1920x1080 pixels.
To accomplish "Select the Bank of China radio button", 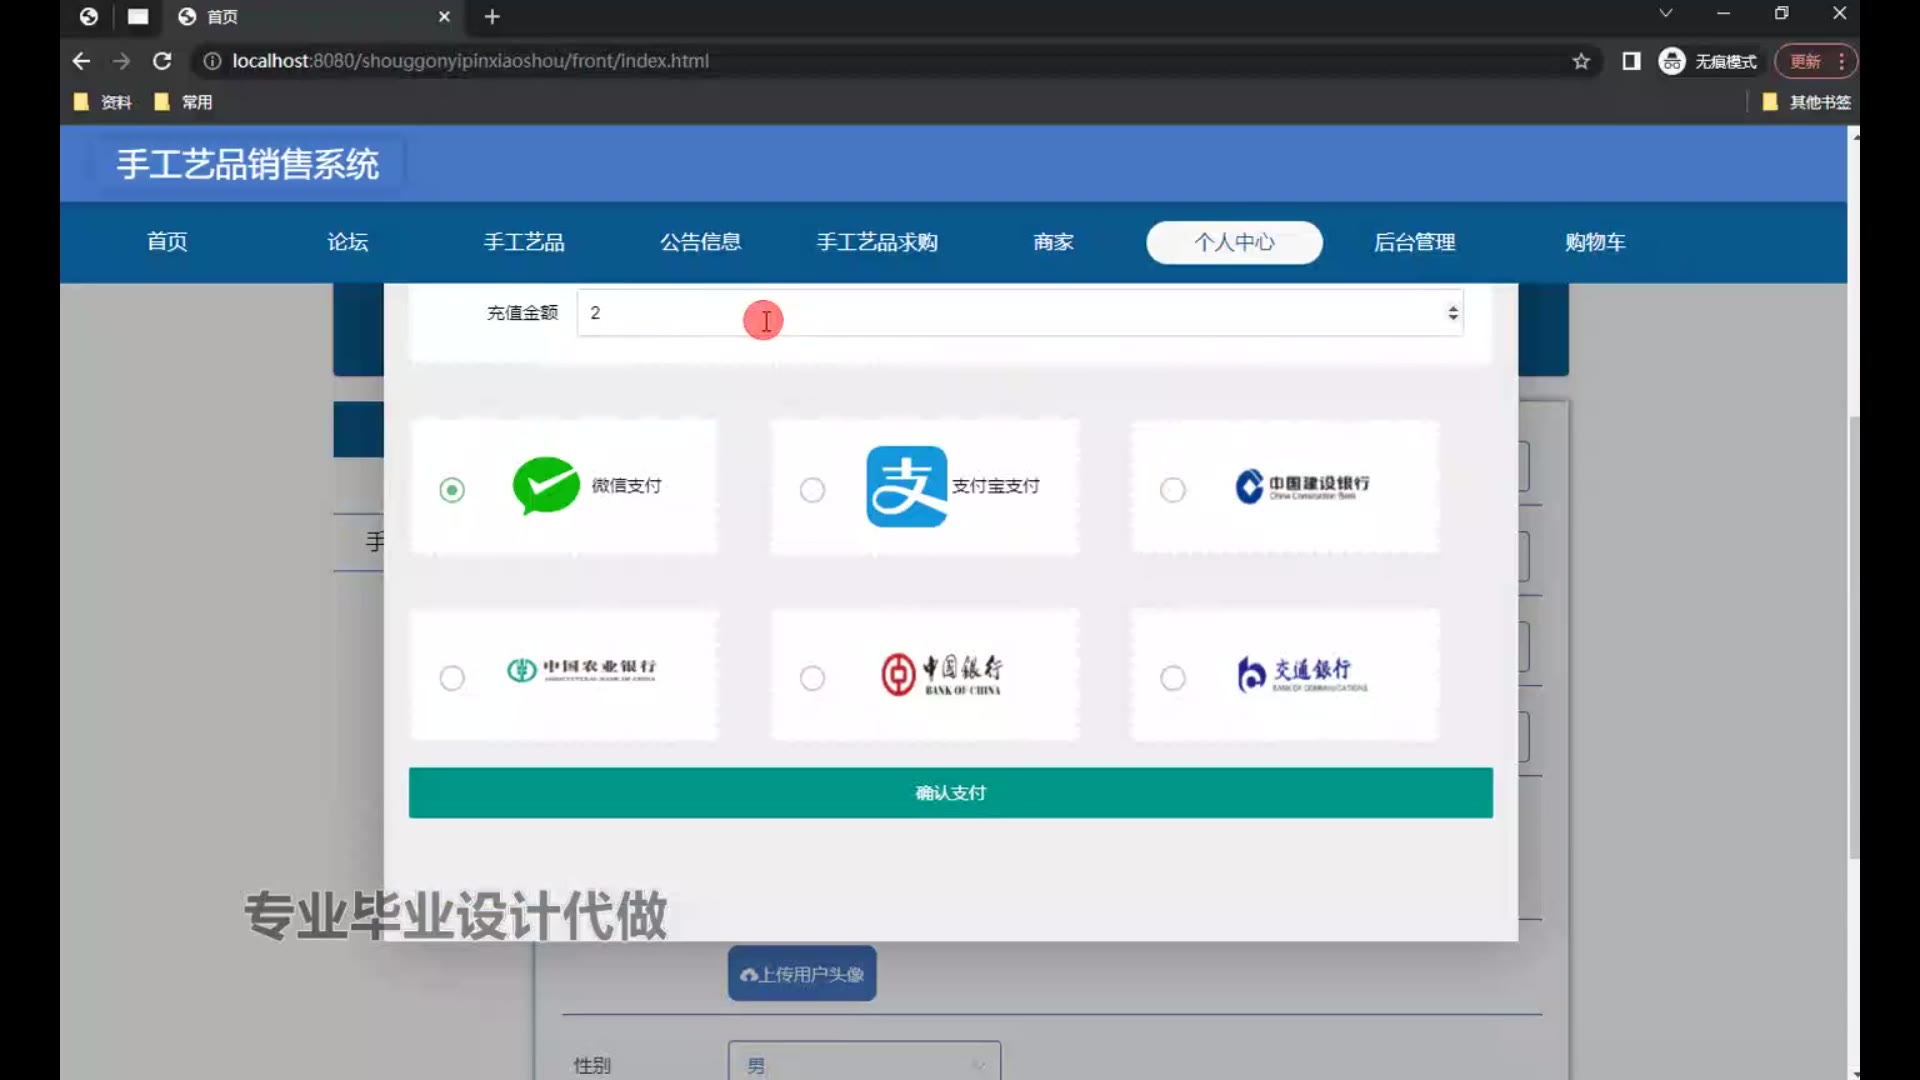I will point(812,678).
